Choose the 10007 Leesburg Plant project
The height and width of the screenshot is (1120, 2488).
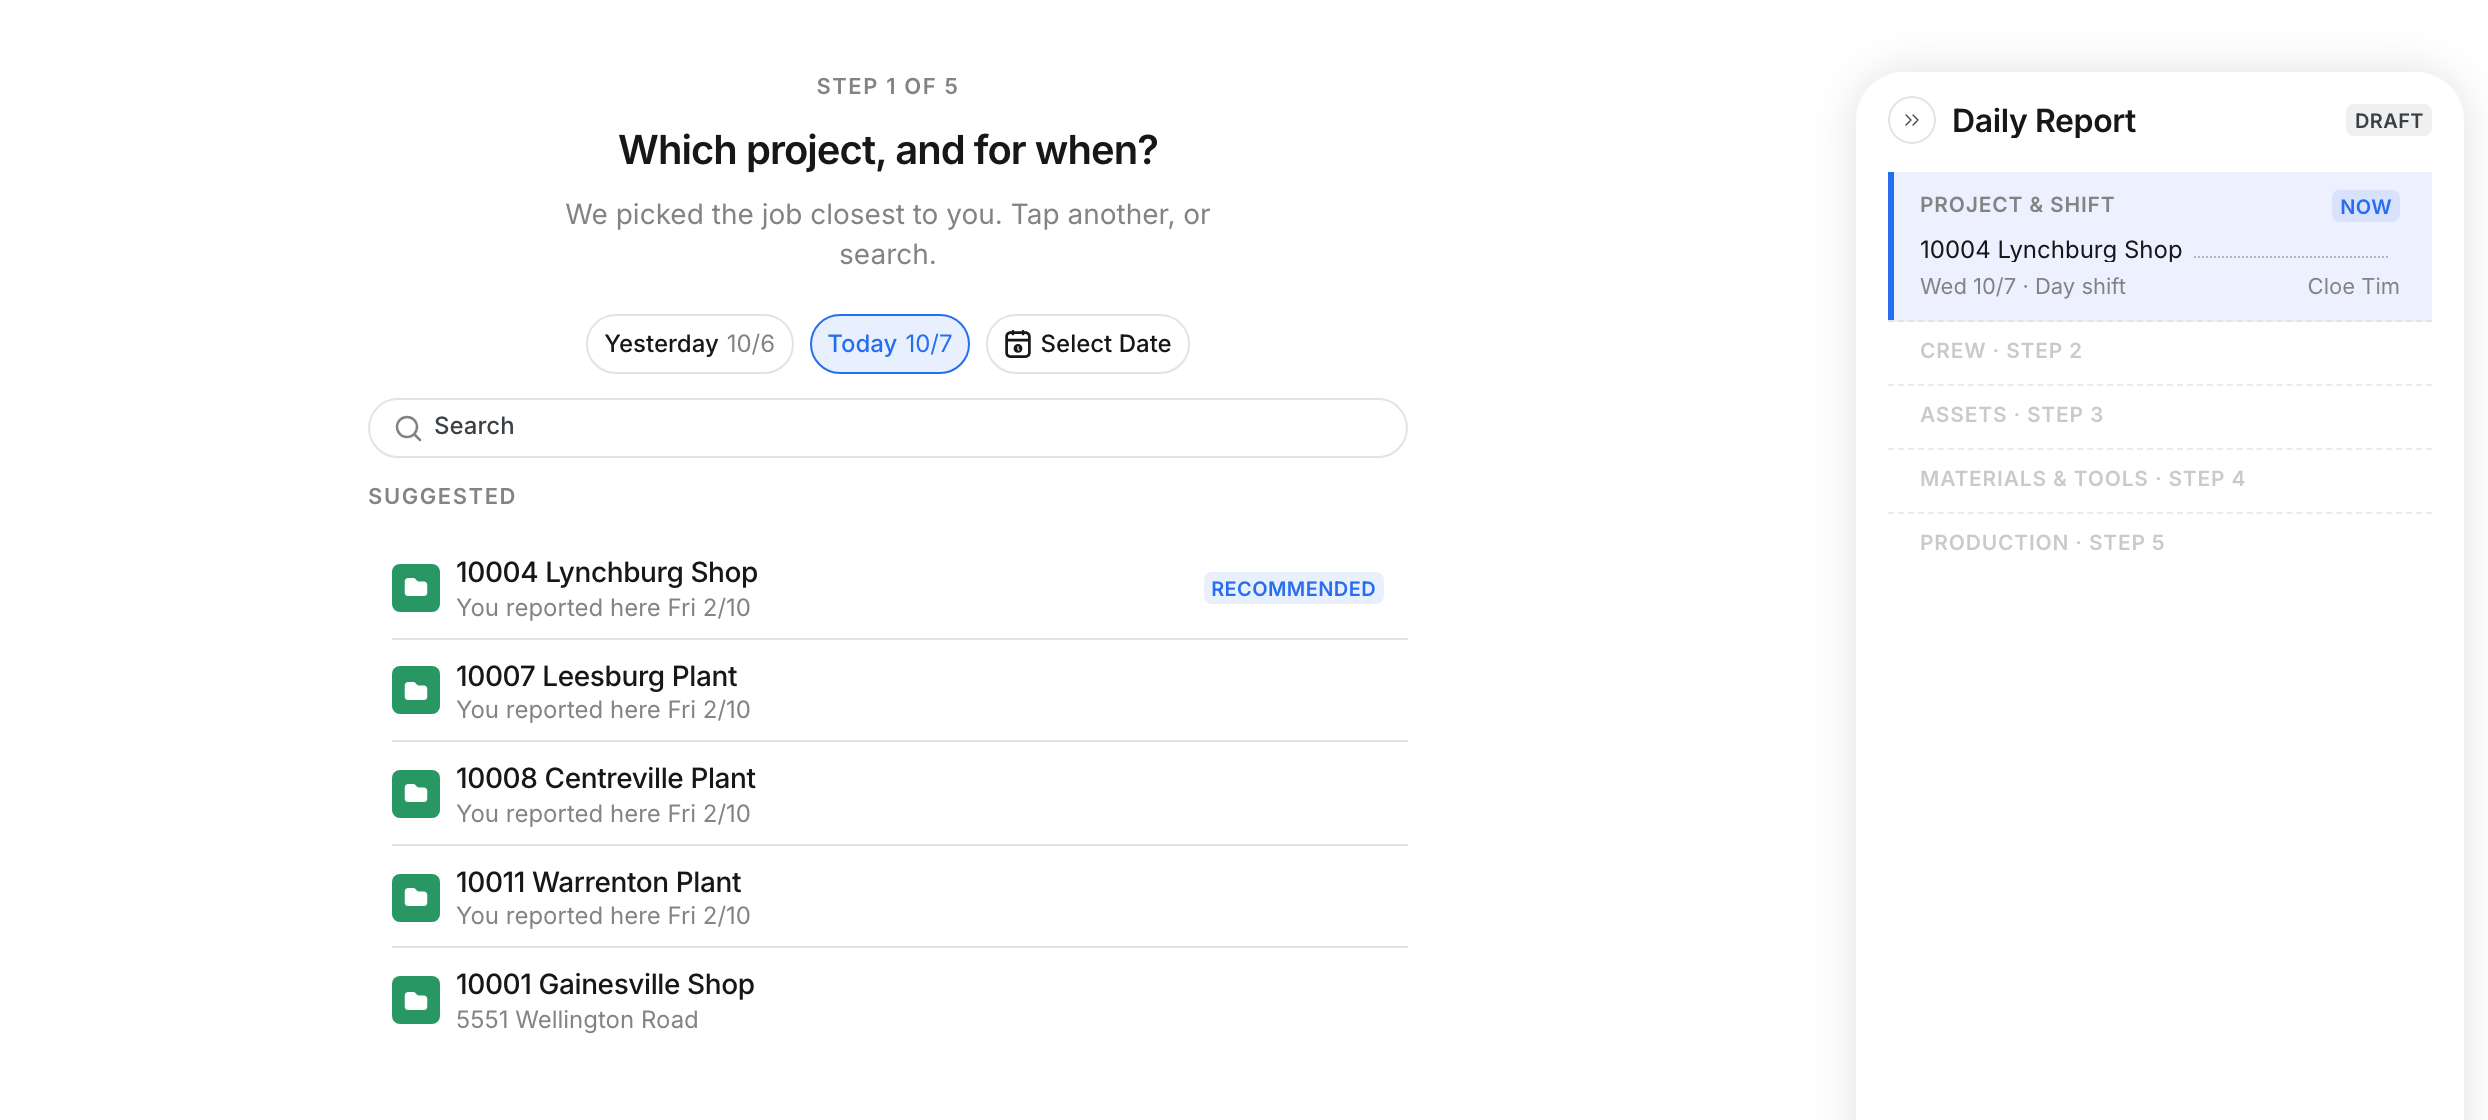pyautogui.click(x=900, y=691)
